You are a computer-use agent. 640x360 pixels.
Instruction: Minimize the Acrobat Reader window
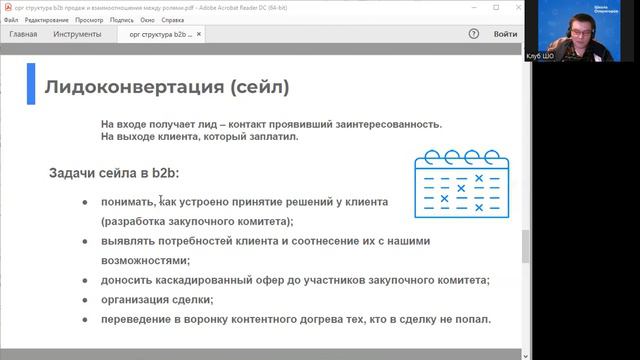tap(474, 7)
